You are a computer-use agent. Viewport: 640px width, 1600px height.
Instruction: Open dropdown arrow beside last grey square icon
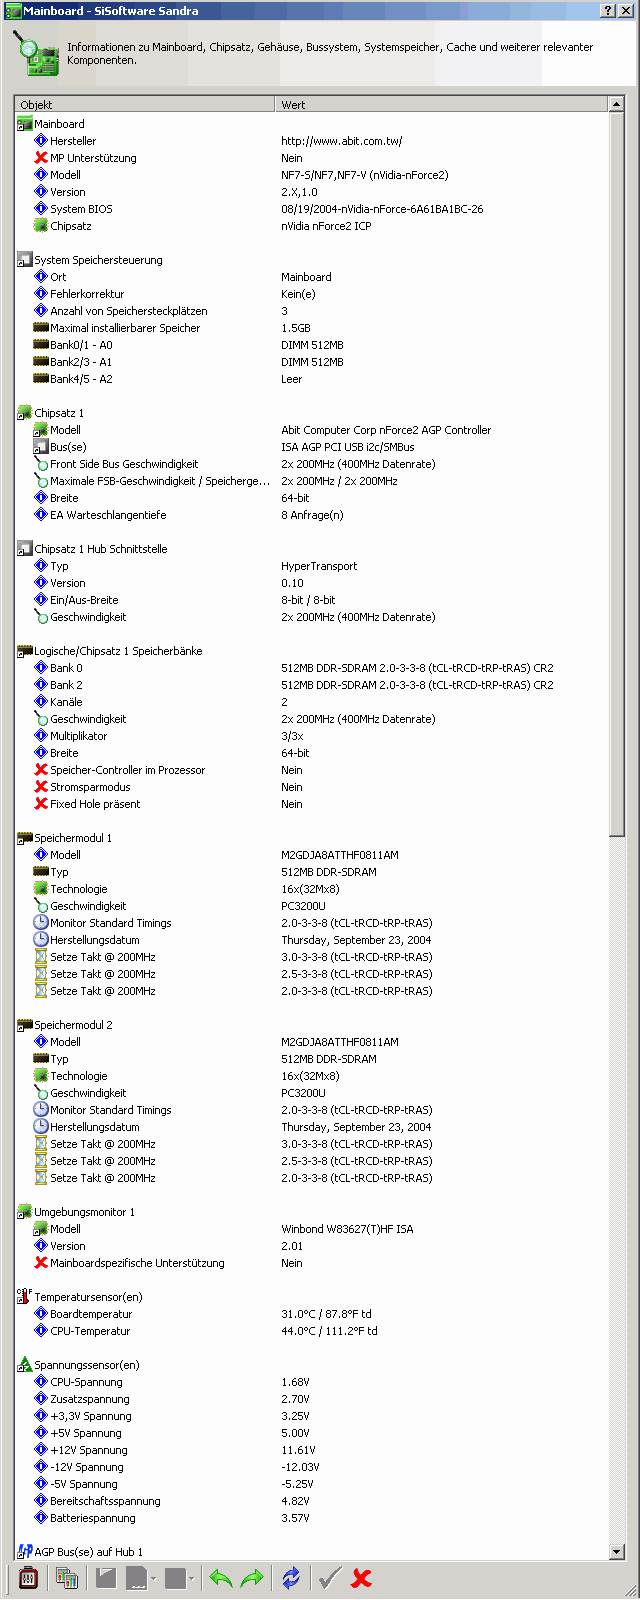pos(191,1579)
